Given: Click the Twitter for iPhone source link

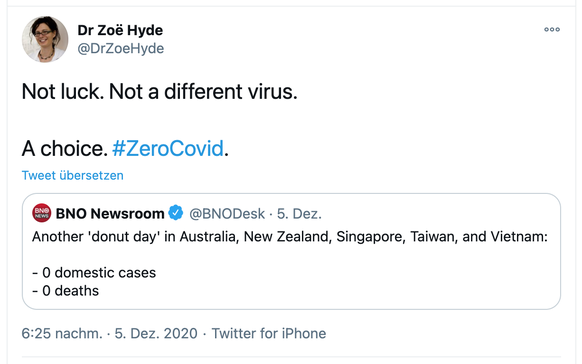Looking at the screenshot, I should coord(269,333).
